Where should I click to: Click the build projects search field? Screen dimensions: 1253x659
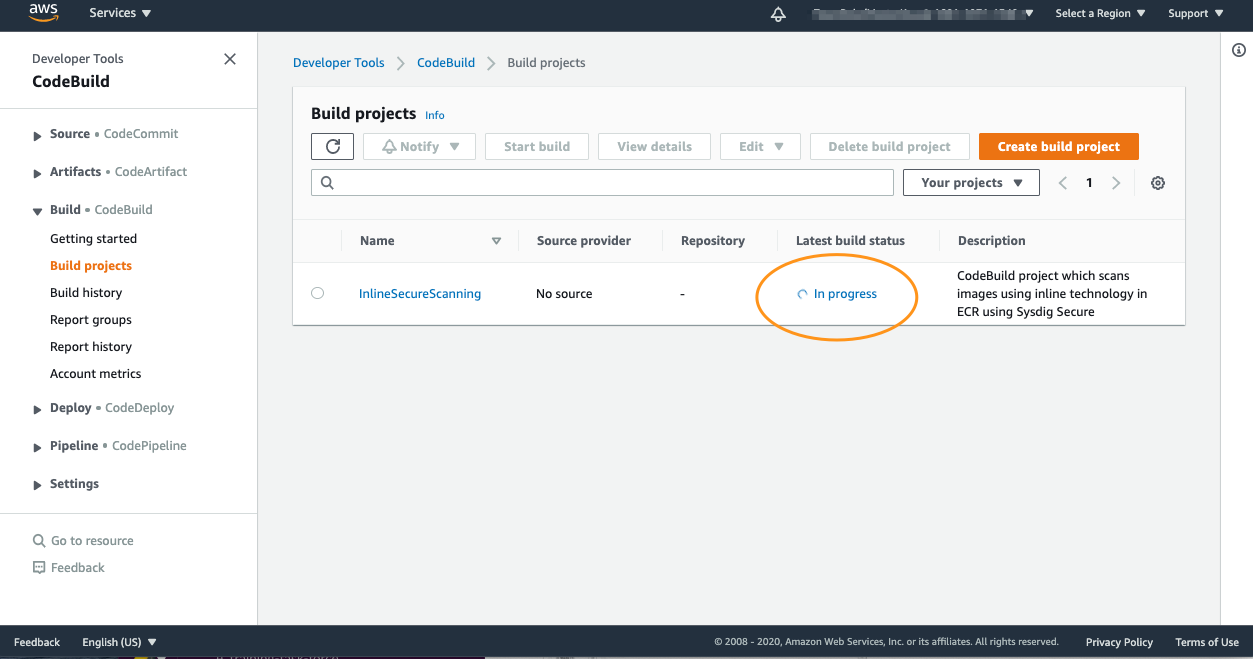602,183
